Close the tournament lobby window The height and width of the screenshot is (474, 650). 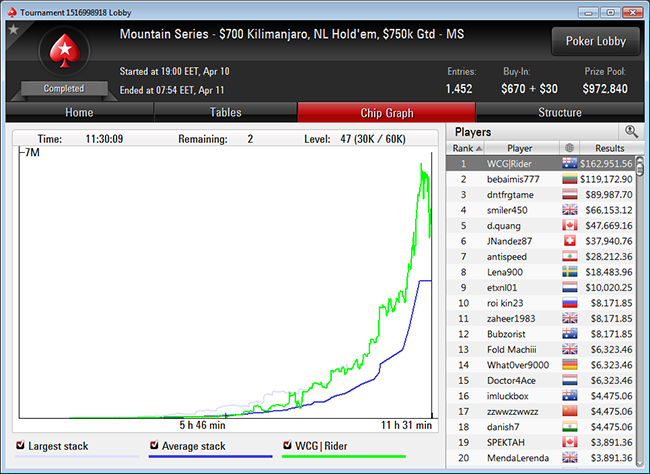pos(633,12)
